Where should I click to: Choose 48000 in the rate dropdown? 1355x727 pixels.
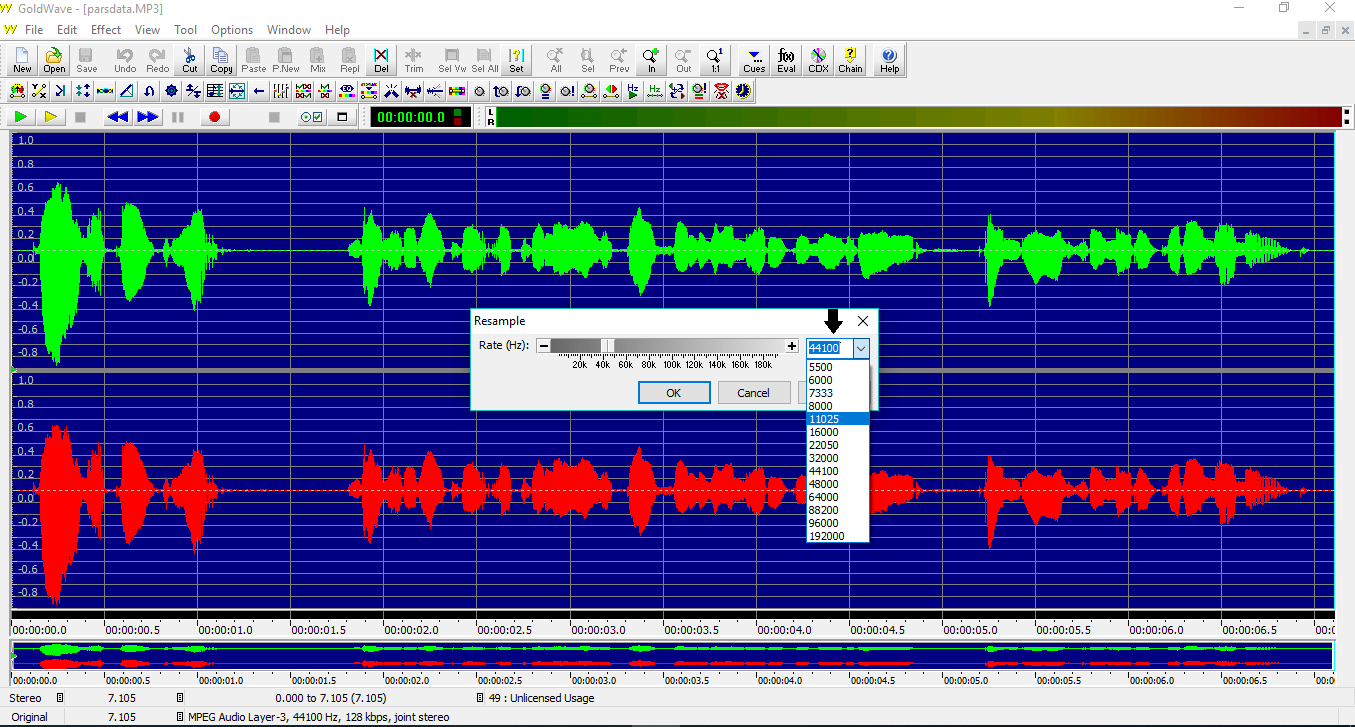[x=824, y=484]
